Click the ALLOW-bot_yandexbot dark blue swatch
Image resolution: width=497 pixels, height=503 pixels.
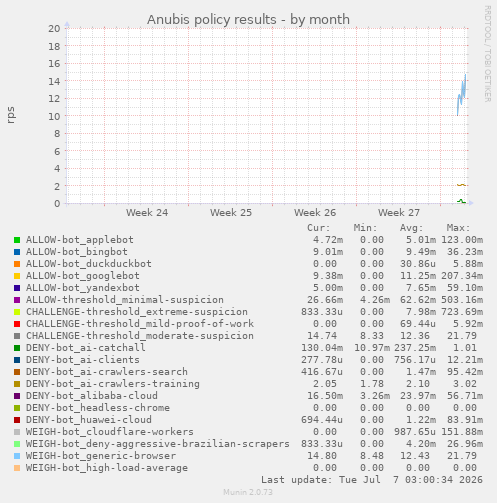click(x=17, y=288)
